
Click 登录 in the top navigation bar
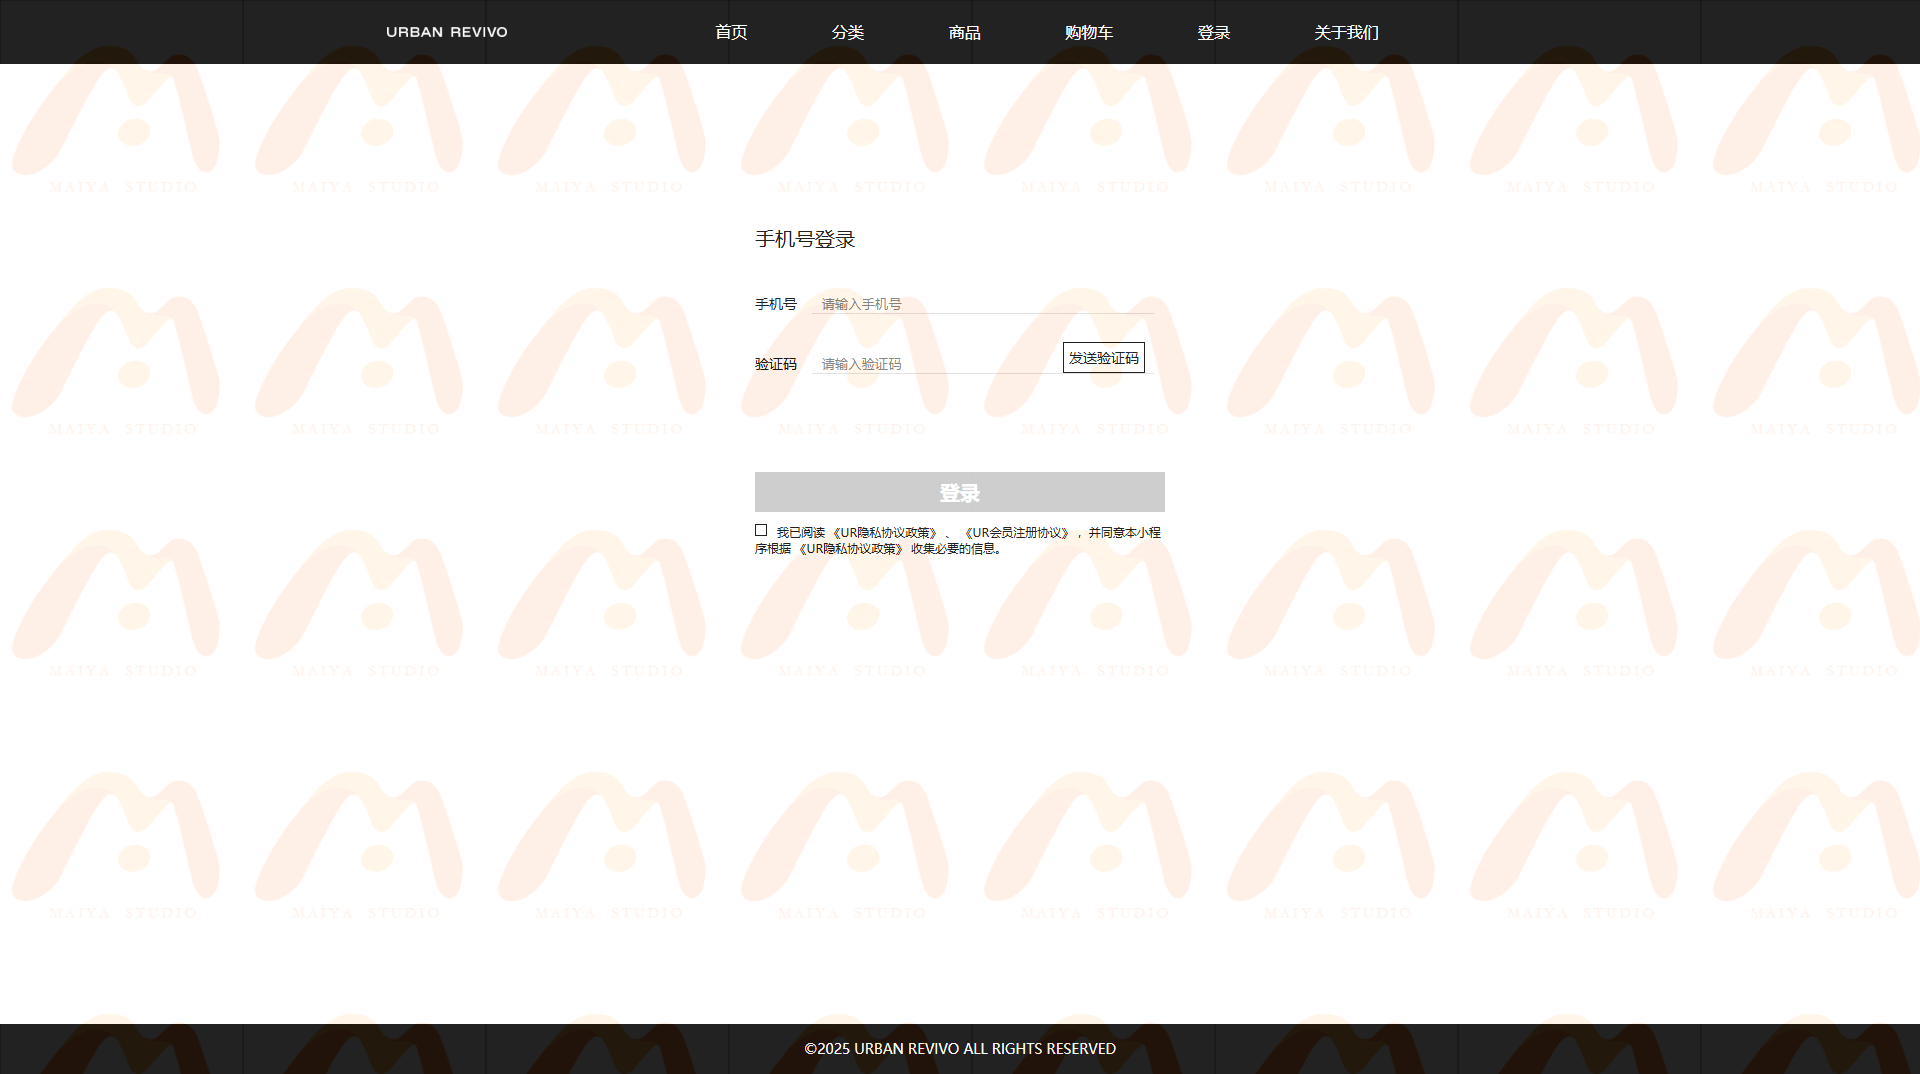[x=1213, y=32]
